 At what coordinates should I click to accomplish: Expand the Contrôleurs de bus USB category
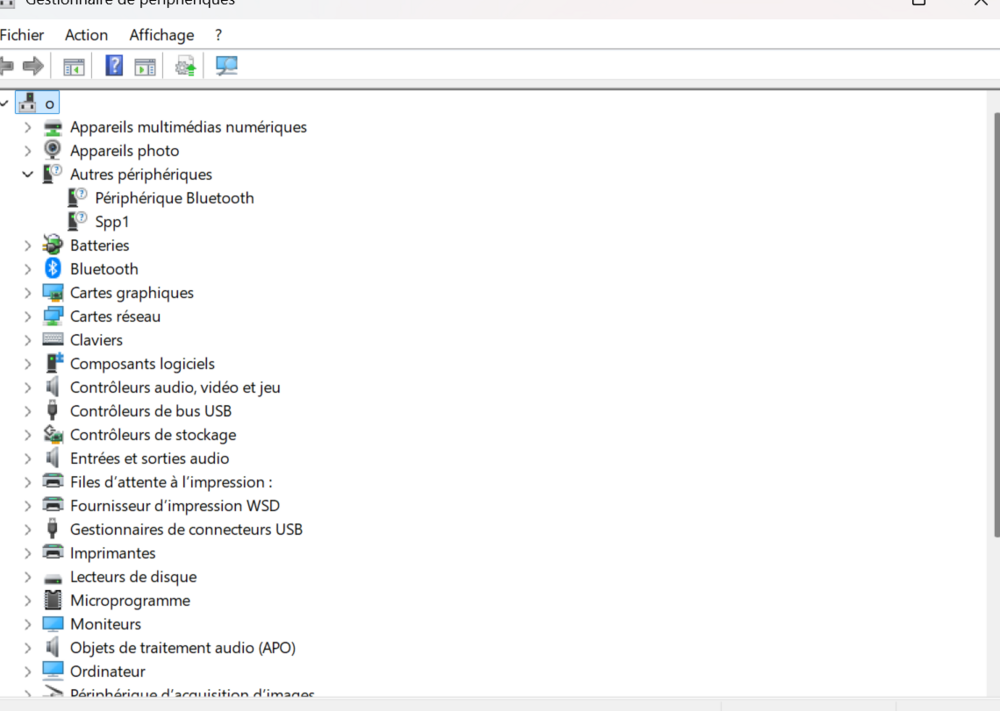(27, 411)
